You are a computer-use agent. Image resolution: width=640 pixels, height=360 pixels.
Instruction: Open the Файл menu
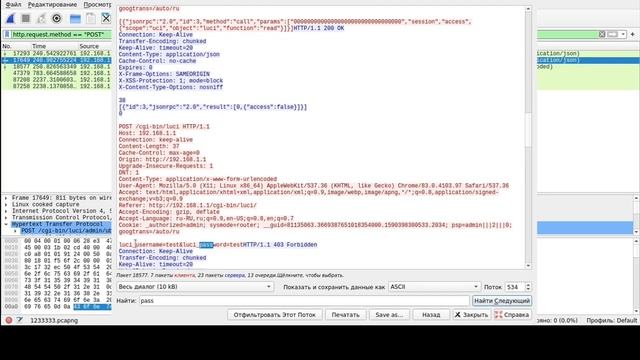pos(13,4)
